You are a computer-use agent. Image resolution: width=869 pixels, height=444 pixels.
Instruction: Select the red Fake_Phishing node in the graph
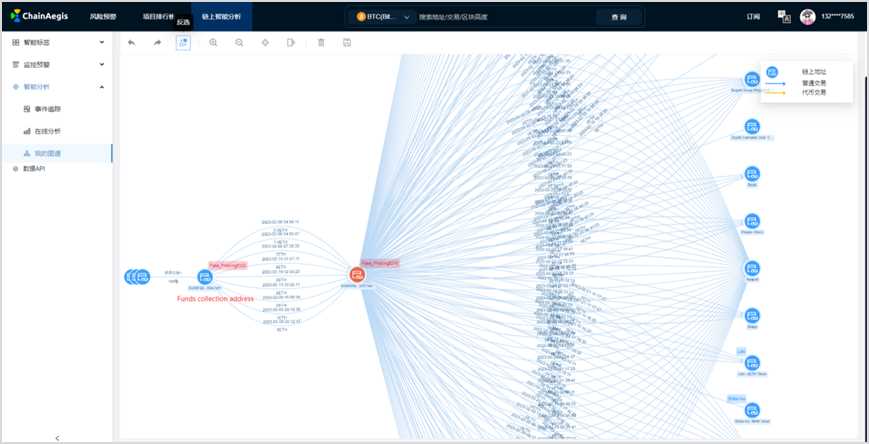point(357,275)
